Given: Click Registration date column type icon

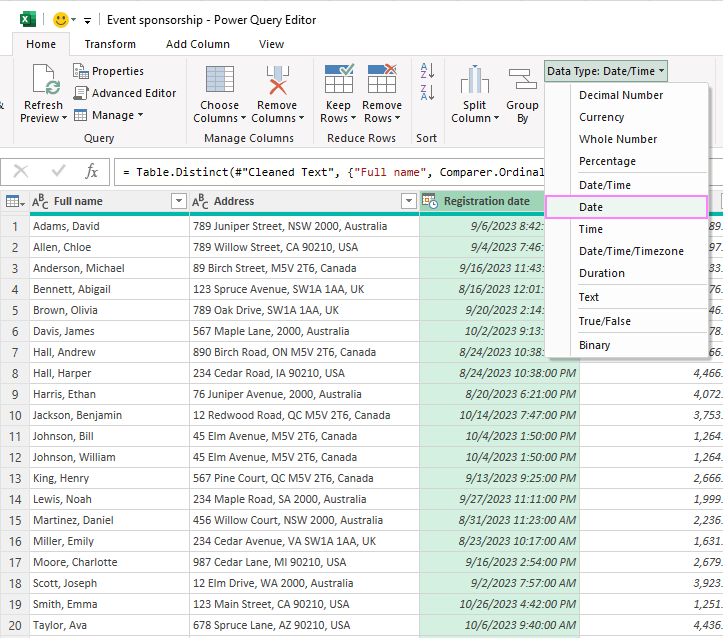Looking at the screenshot, I should click(430, 201).
